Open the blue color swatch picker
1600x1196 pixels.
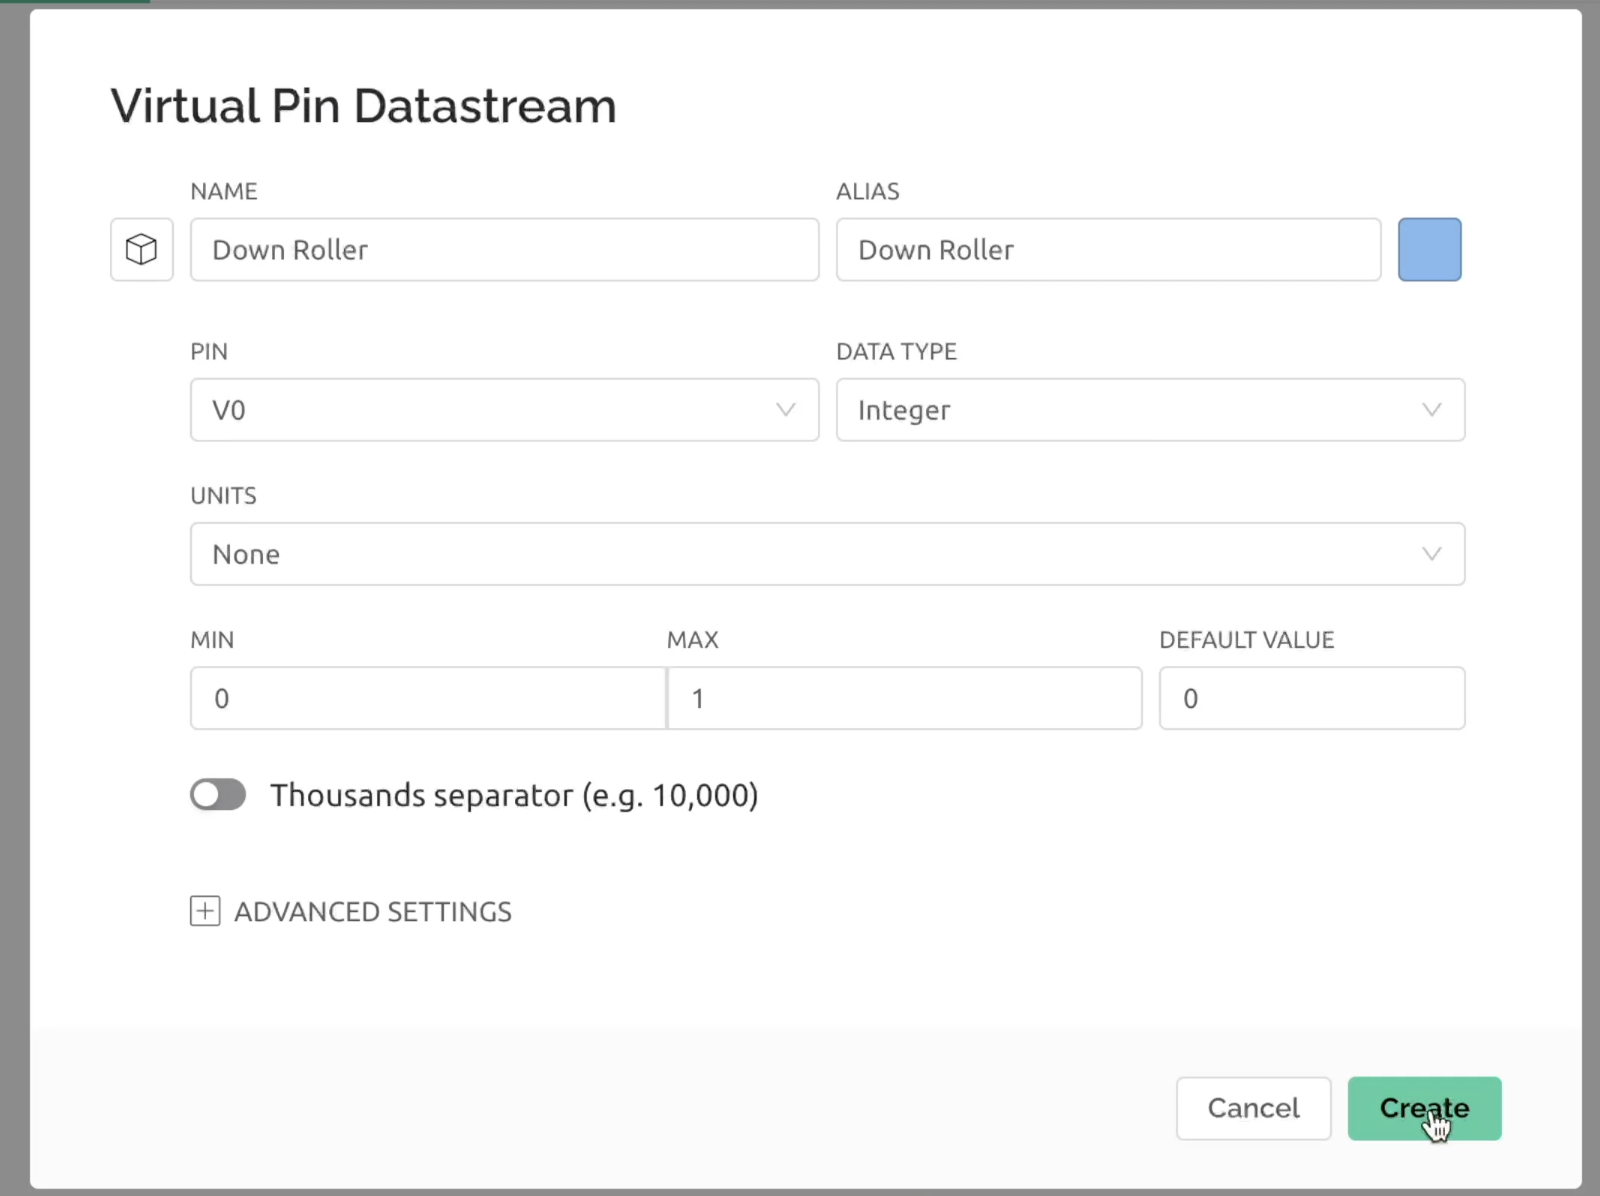click(1429, 249)
